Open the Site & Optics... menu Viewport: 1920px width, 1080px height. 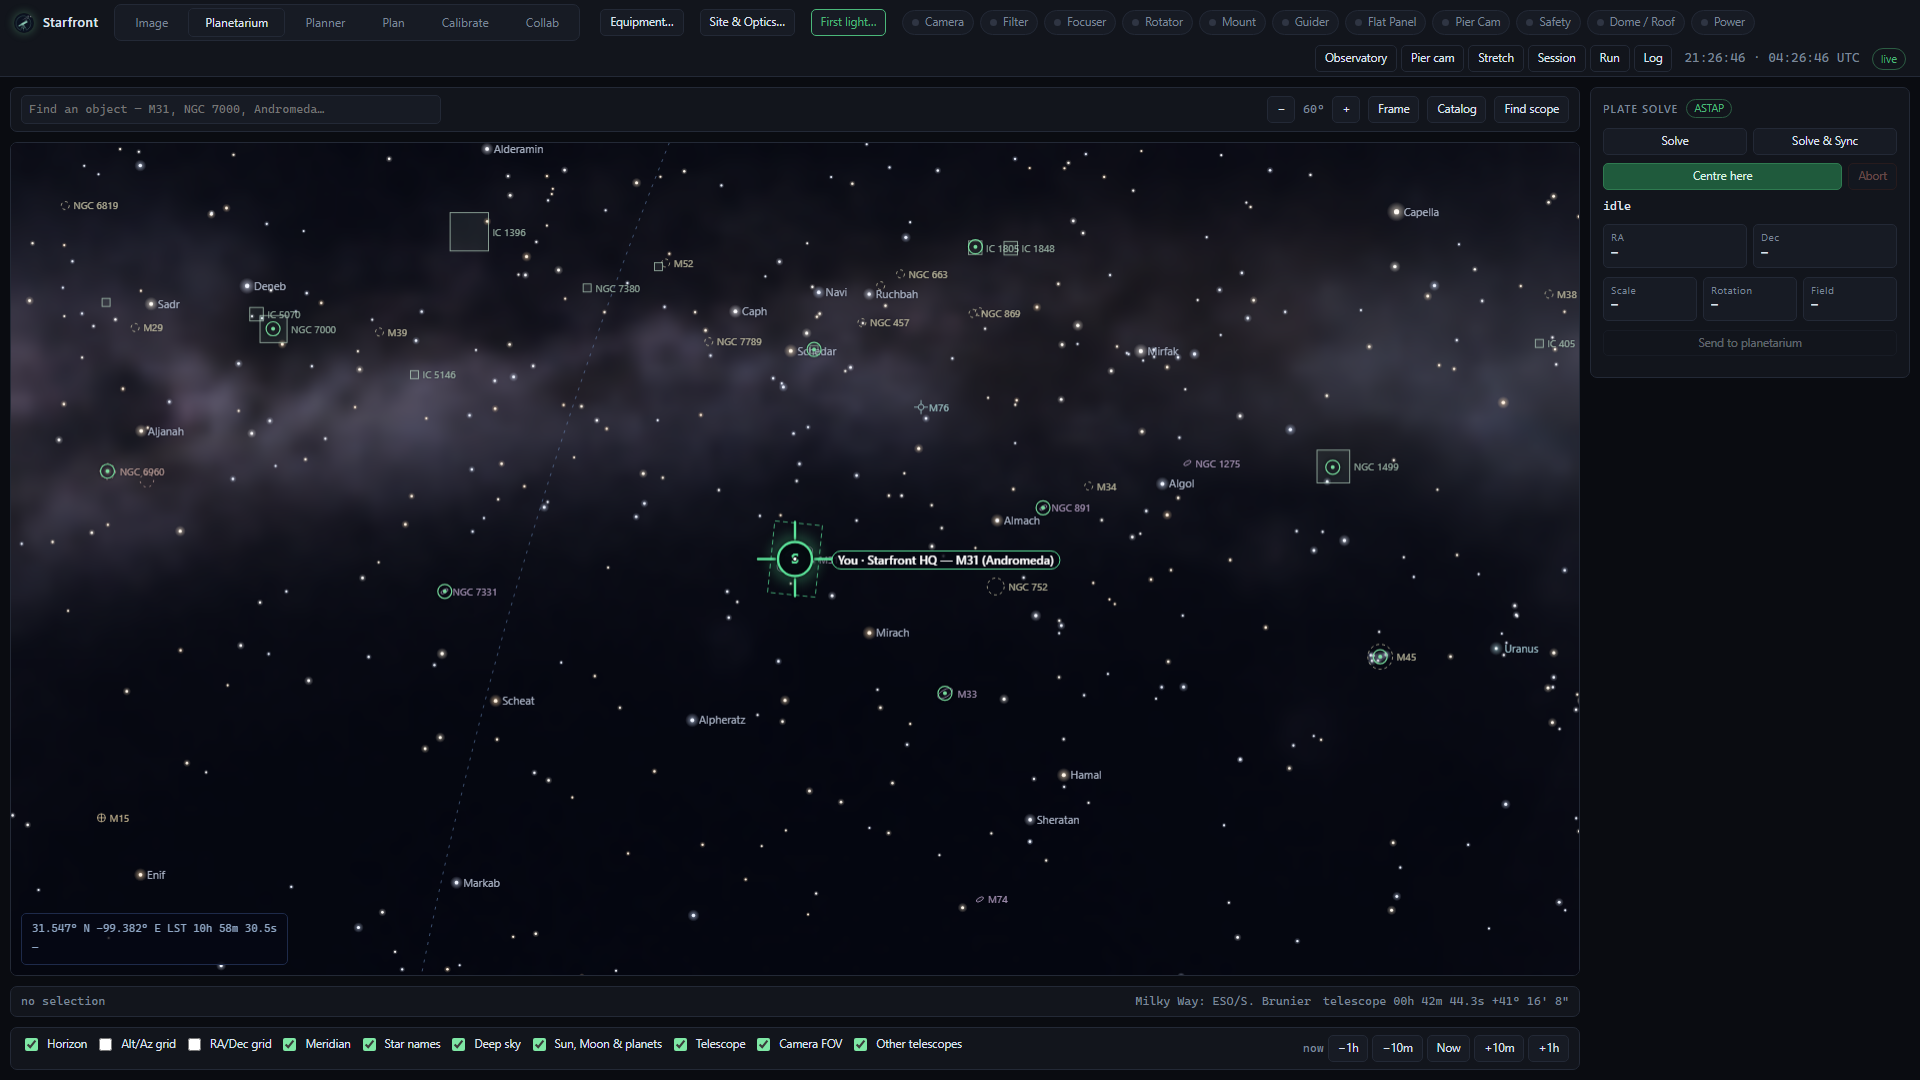[747, 22]
